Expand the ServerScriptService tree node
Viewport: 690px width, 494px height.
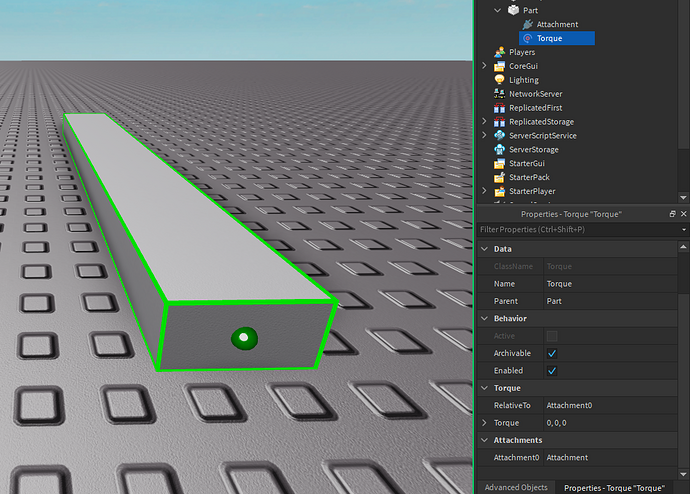tap(484, 135)
